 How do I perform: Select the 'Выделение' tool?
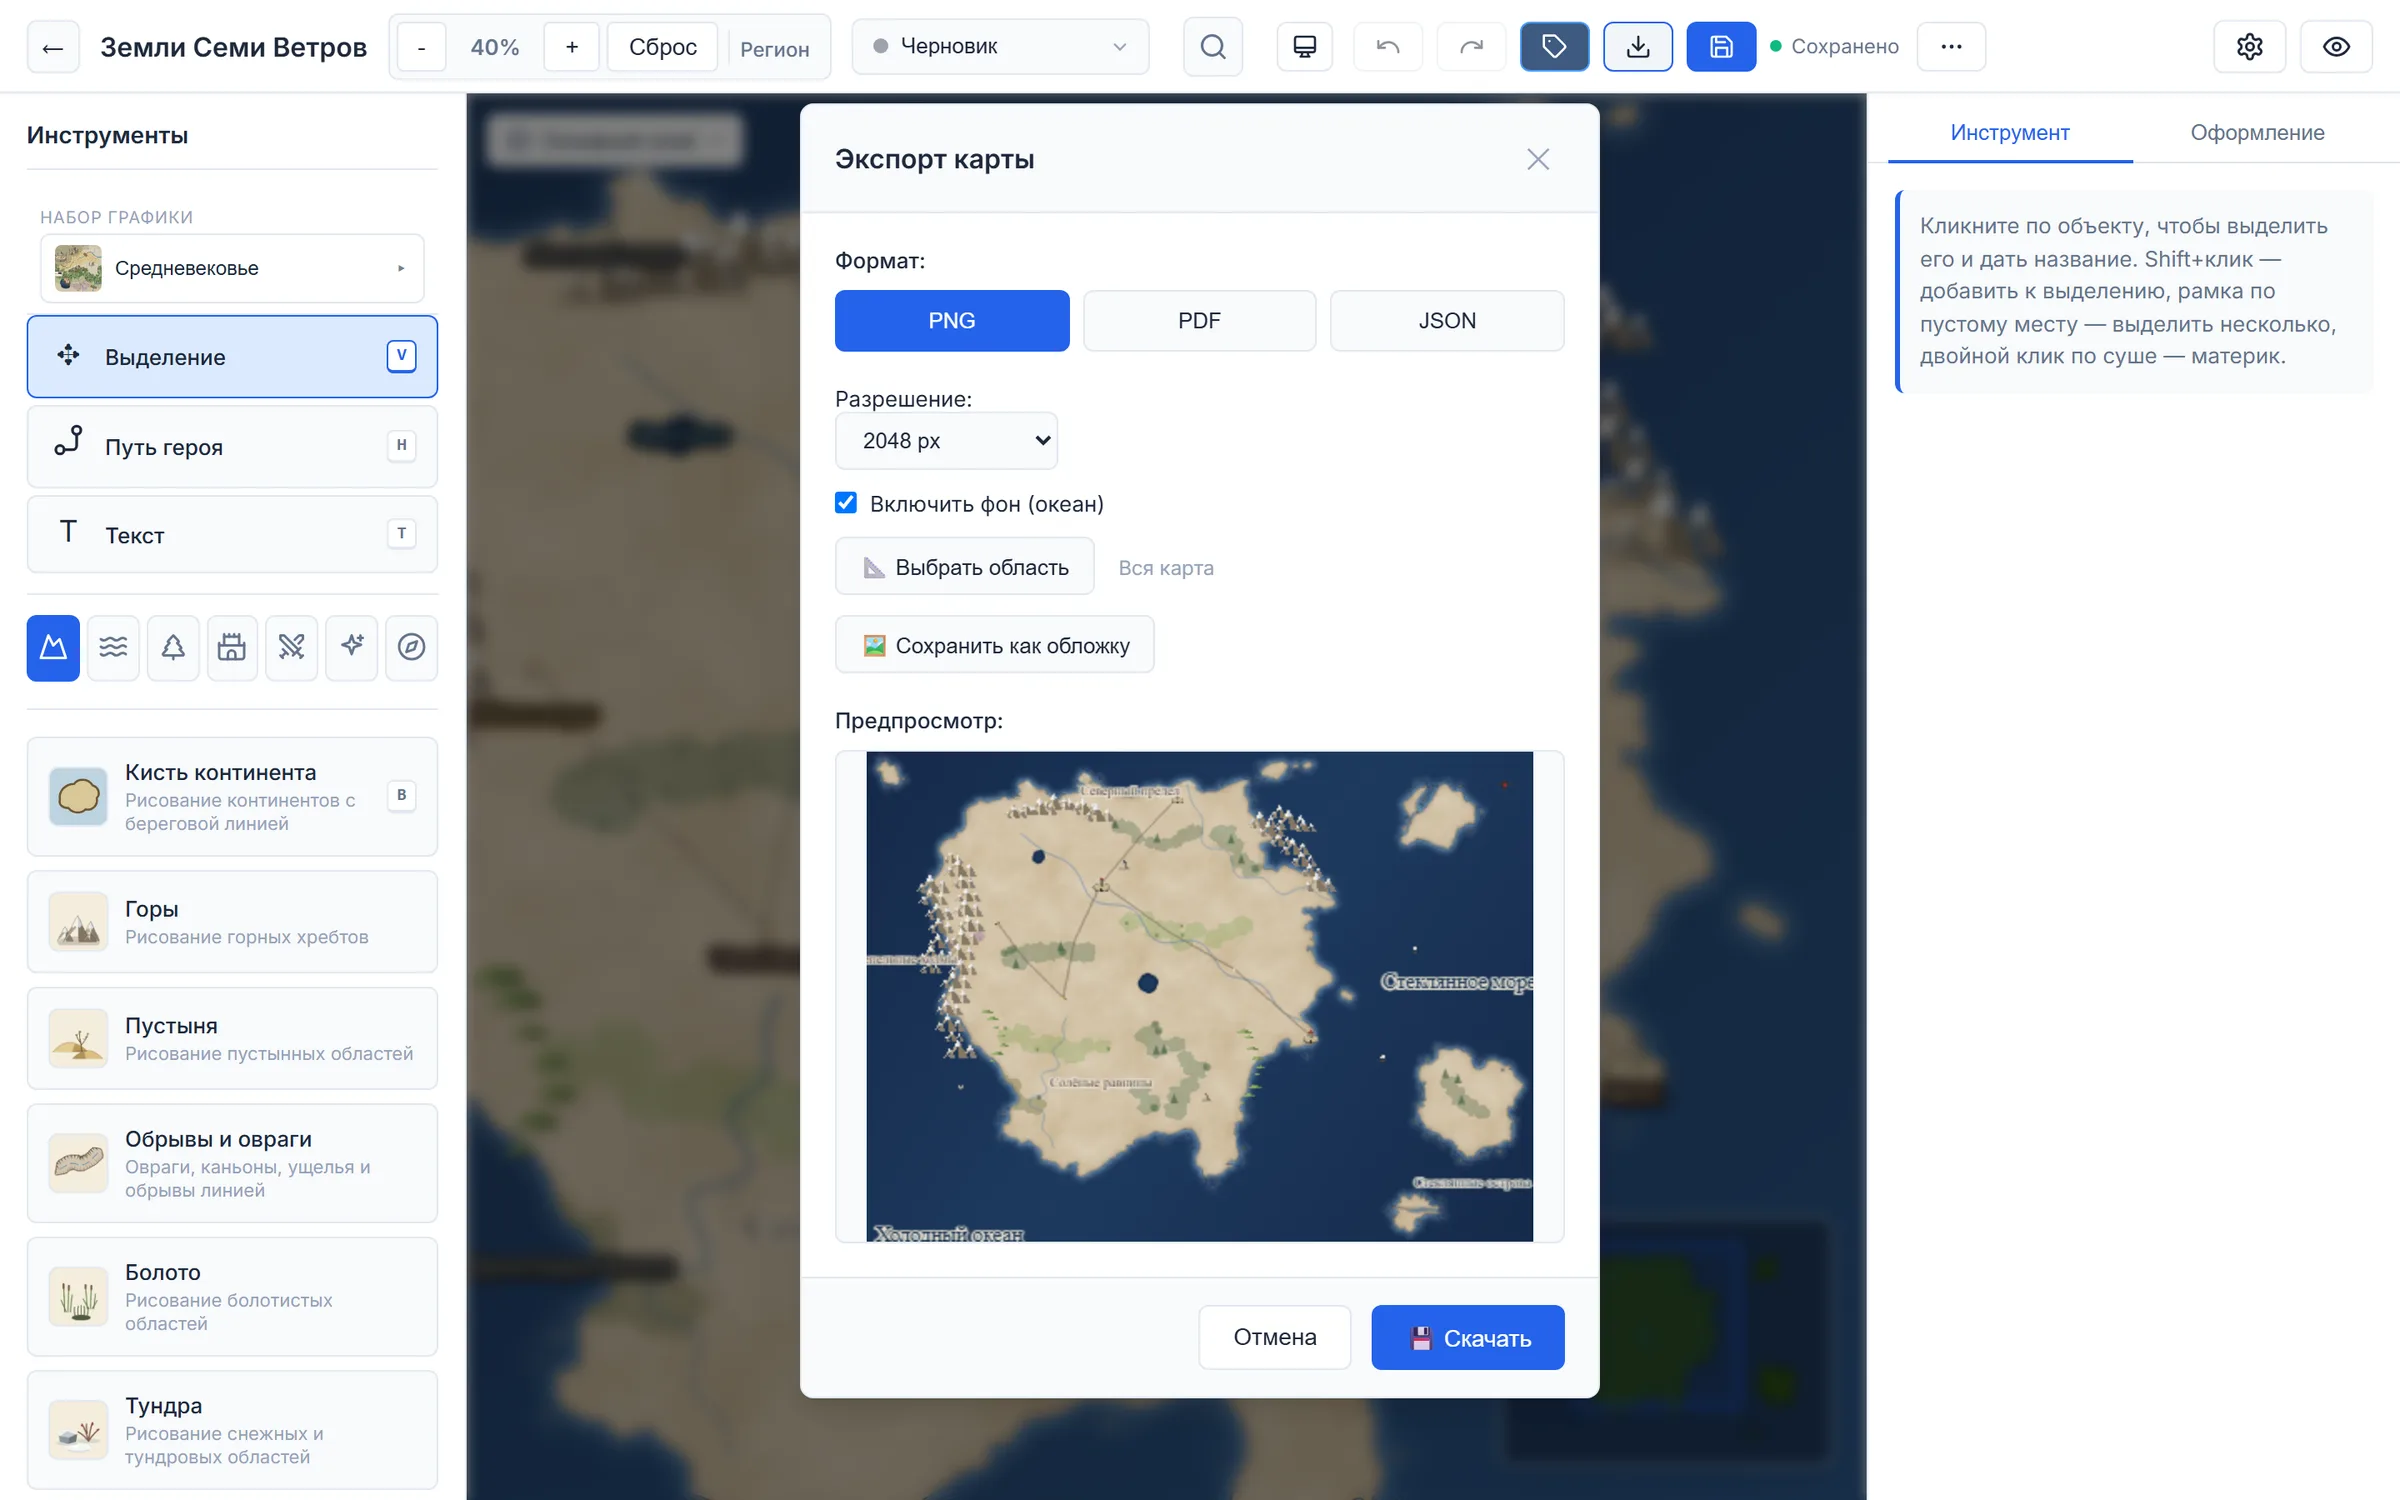[x=232, y=357]
